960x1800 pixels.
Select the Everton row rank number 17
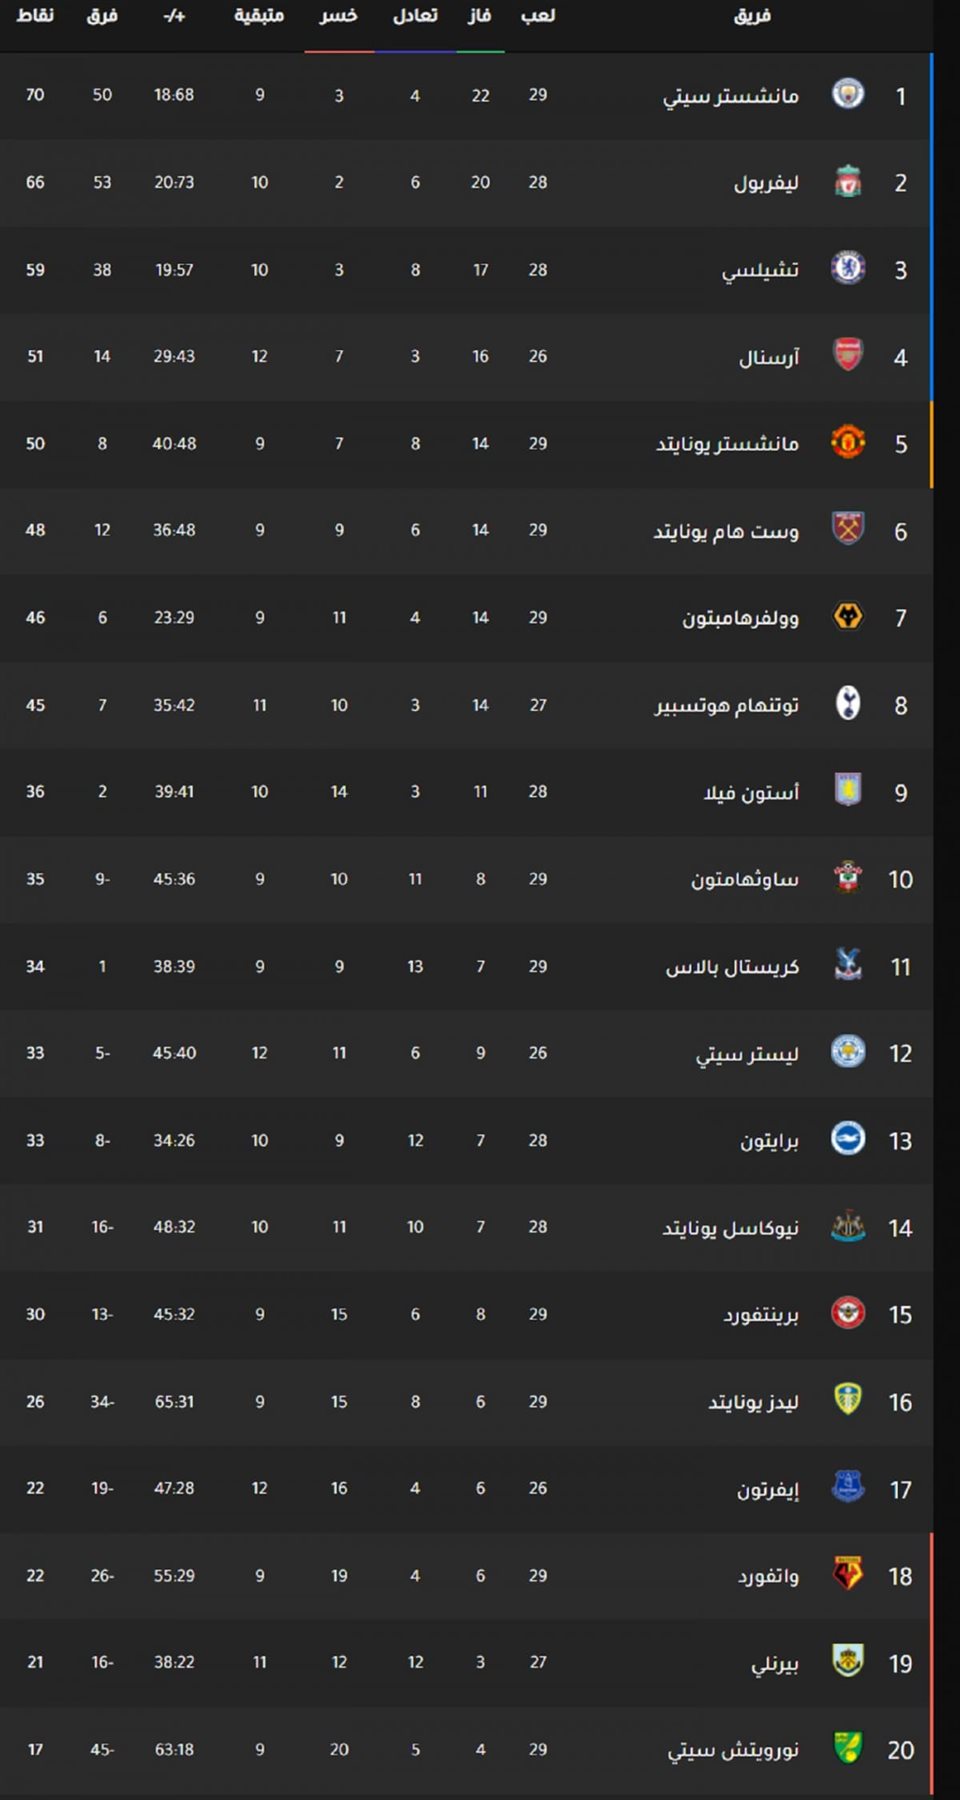(900, 1490)
